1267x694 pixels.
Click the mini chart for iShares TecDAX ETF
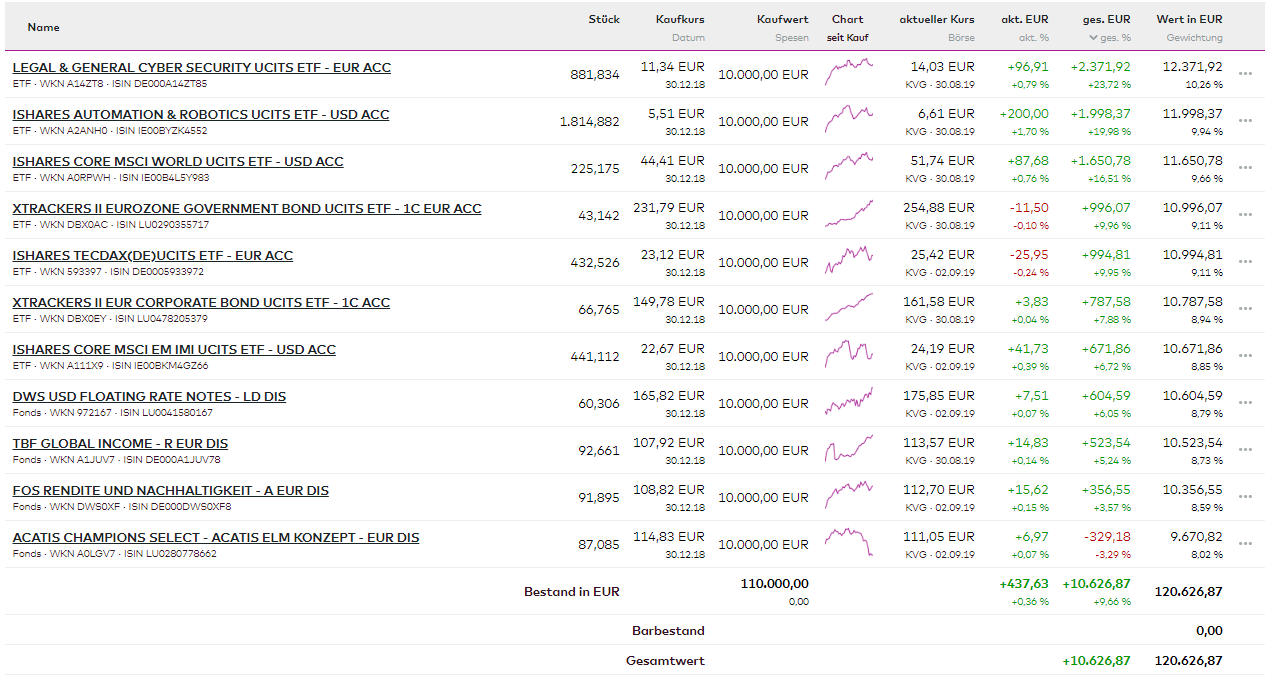click(x=848, y=261)
